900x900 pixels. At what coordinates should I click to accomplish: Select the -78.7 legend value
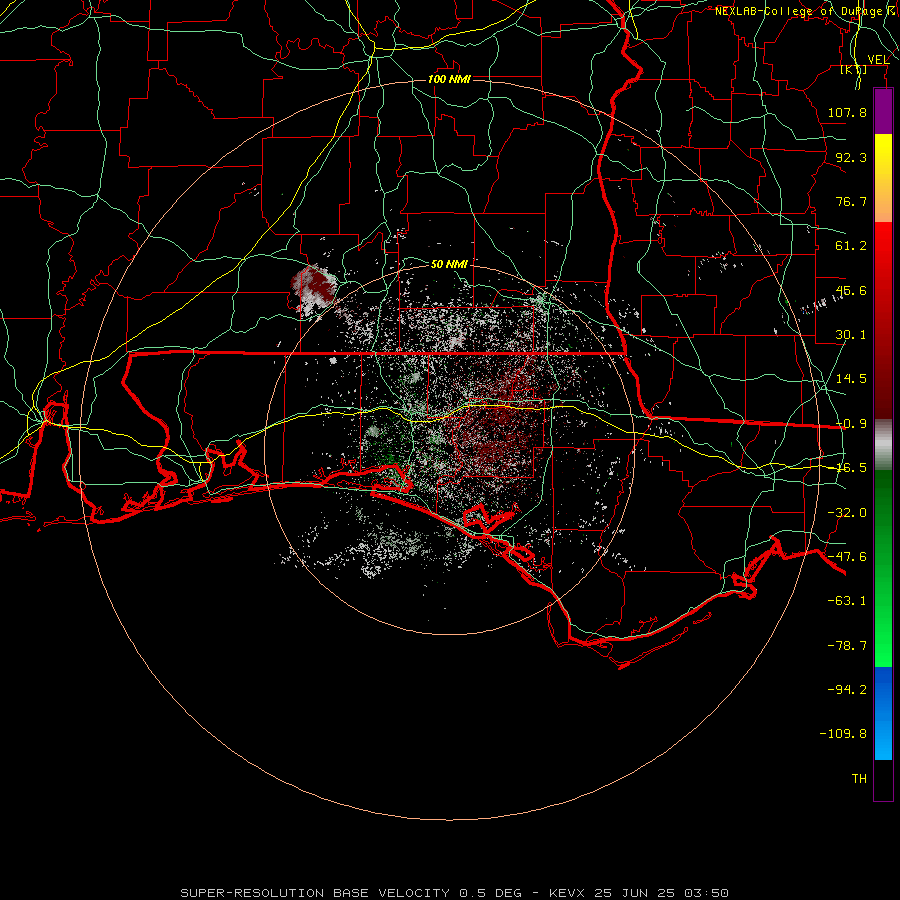(x=847, y=646)
